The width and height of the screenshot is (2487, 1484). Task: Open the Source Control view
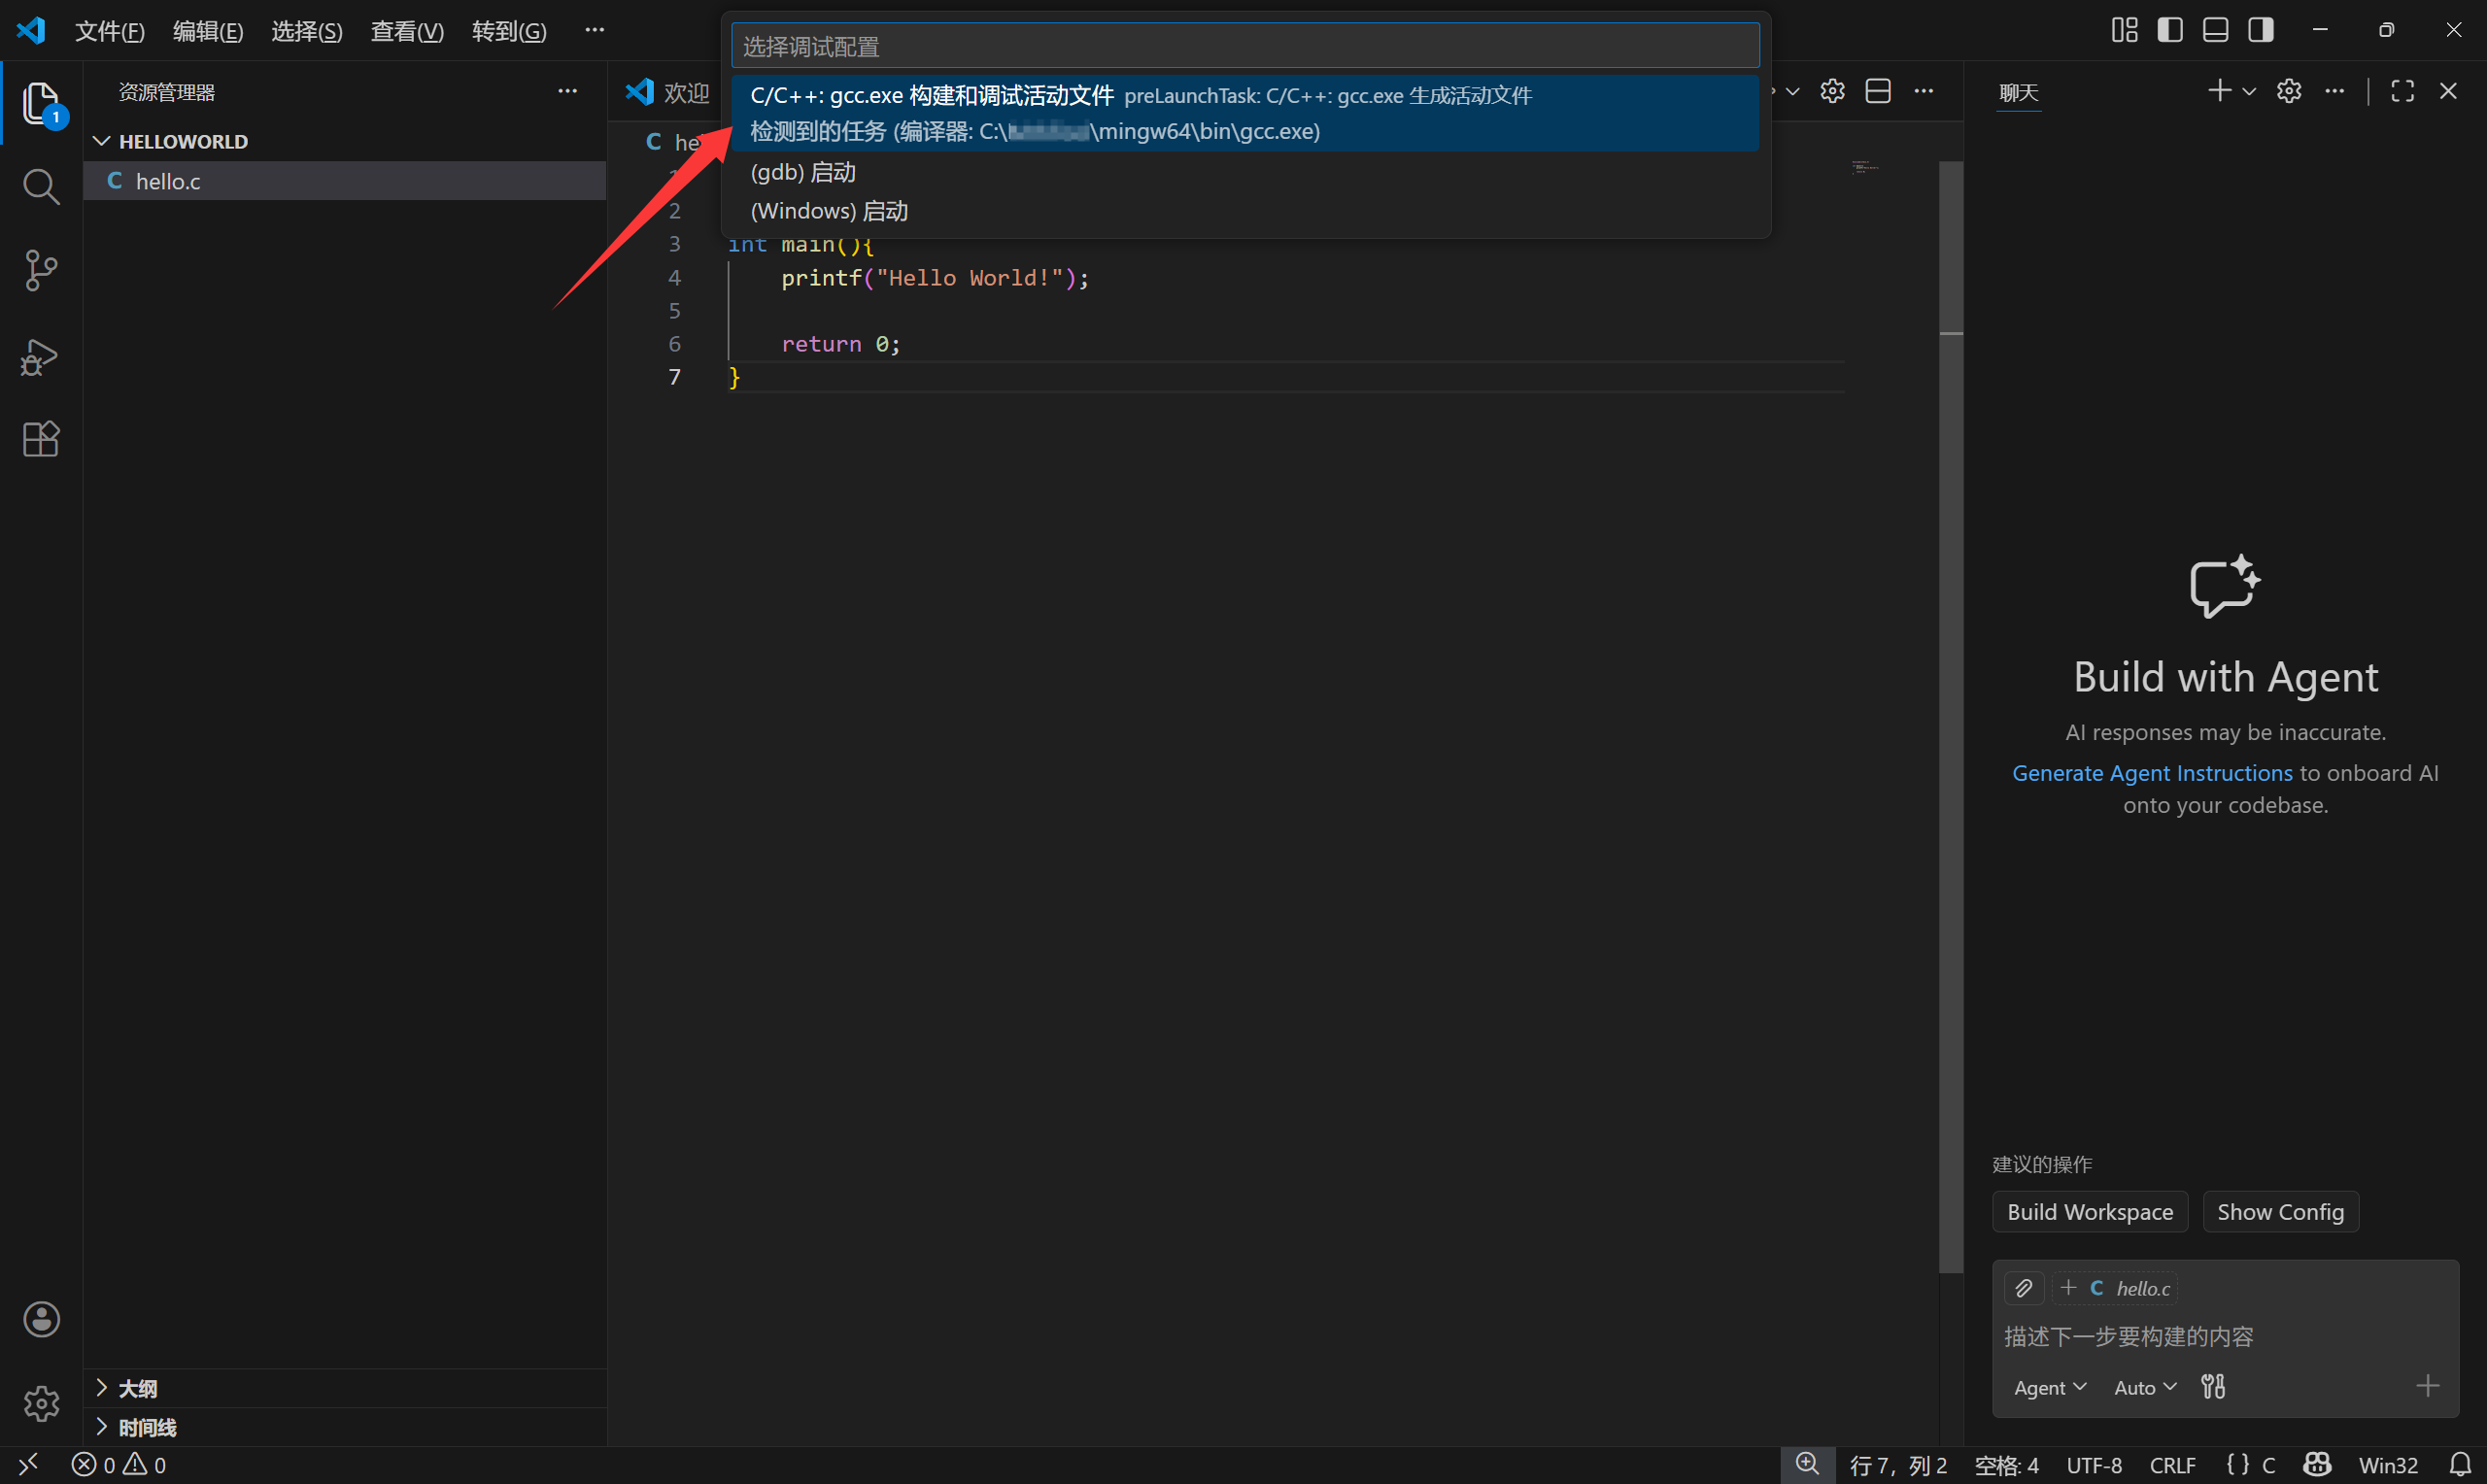click(x=41, y=270)
